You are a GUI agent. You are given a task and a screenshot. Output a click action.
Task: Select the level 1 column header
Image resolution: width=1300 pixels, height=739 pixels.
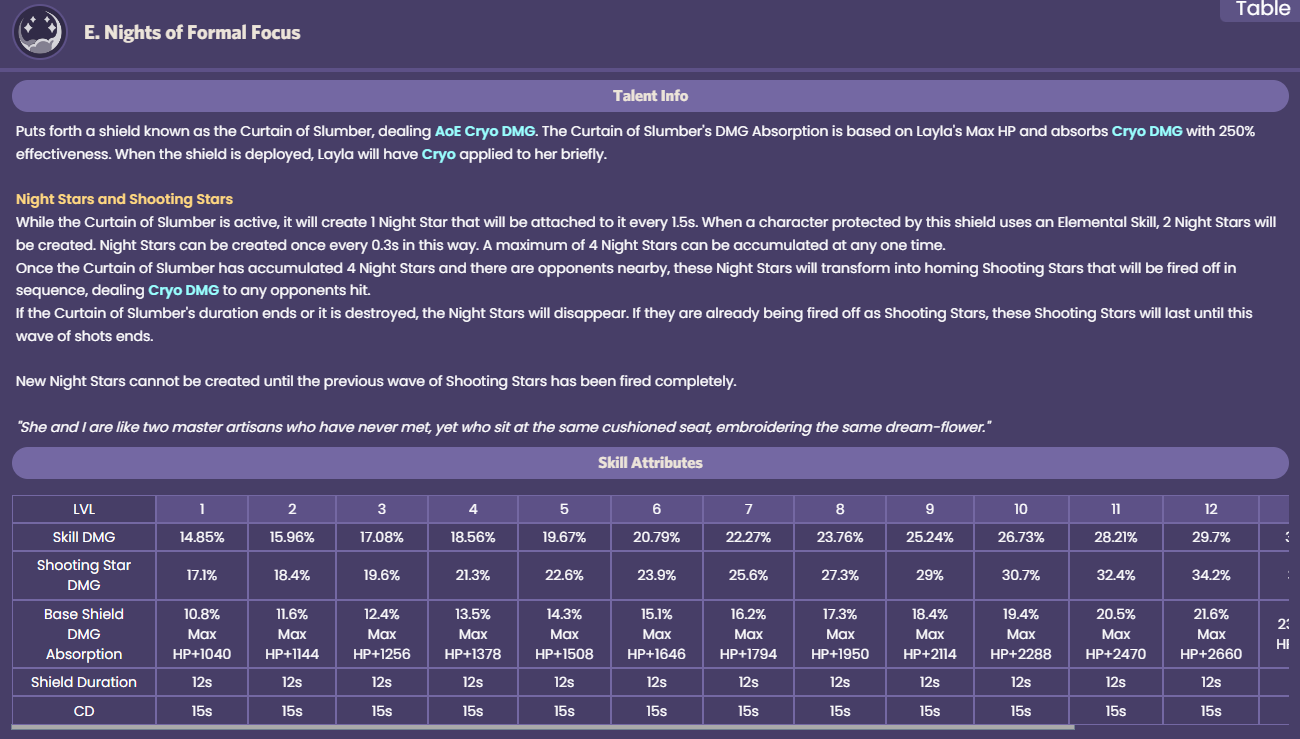point(201,508)
